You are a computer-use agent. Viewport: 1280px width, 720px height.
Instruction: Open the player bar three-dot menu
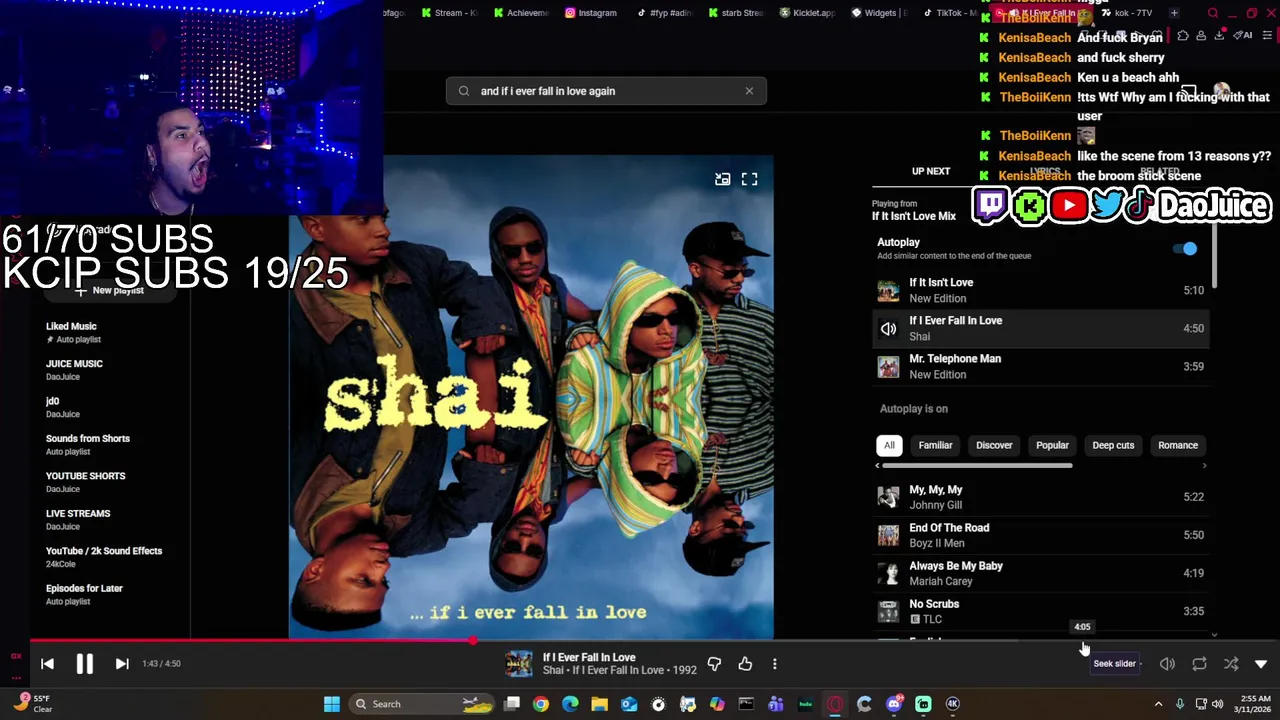click(x=774, y=664)
